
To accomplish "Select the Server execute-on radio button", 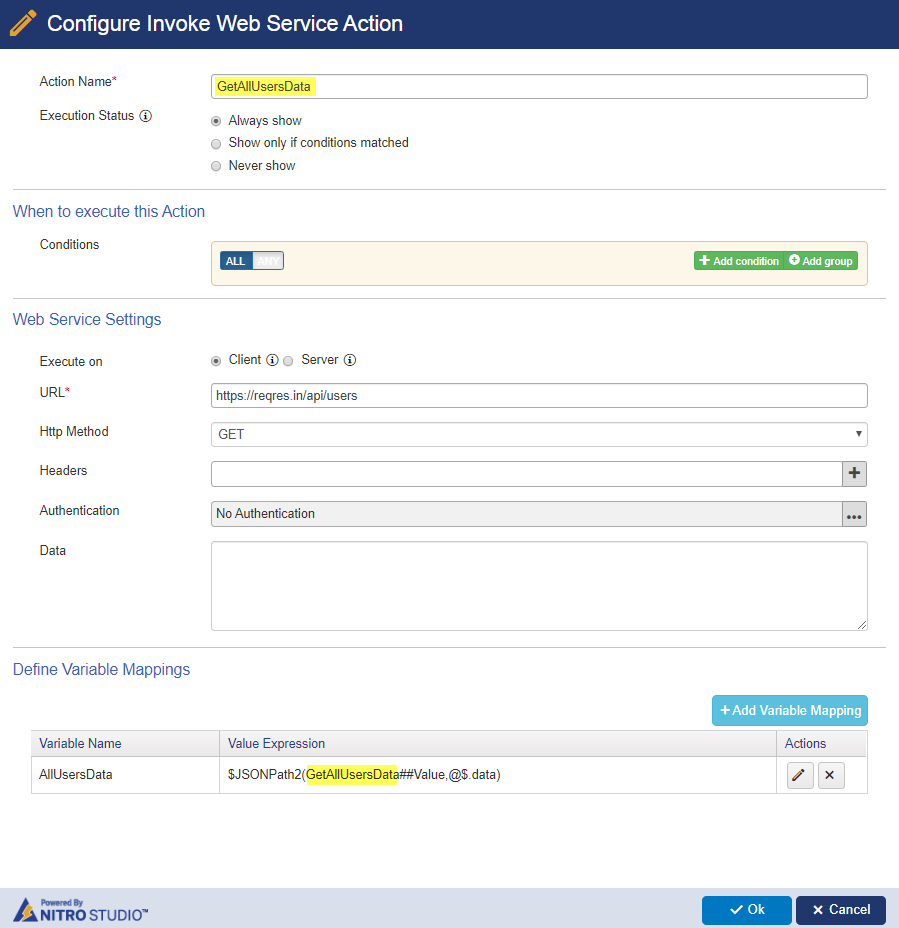I will [x=288, y=361].
